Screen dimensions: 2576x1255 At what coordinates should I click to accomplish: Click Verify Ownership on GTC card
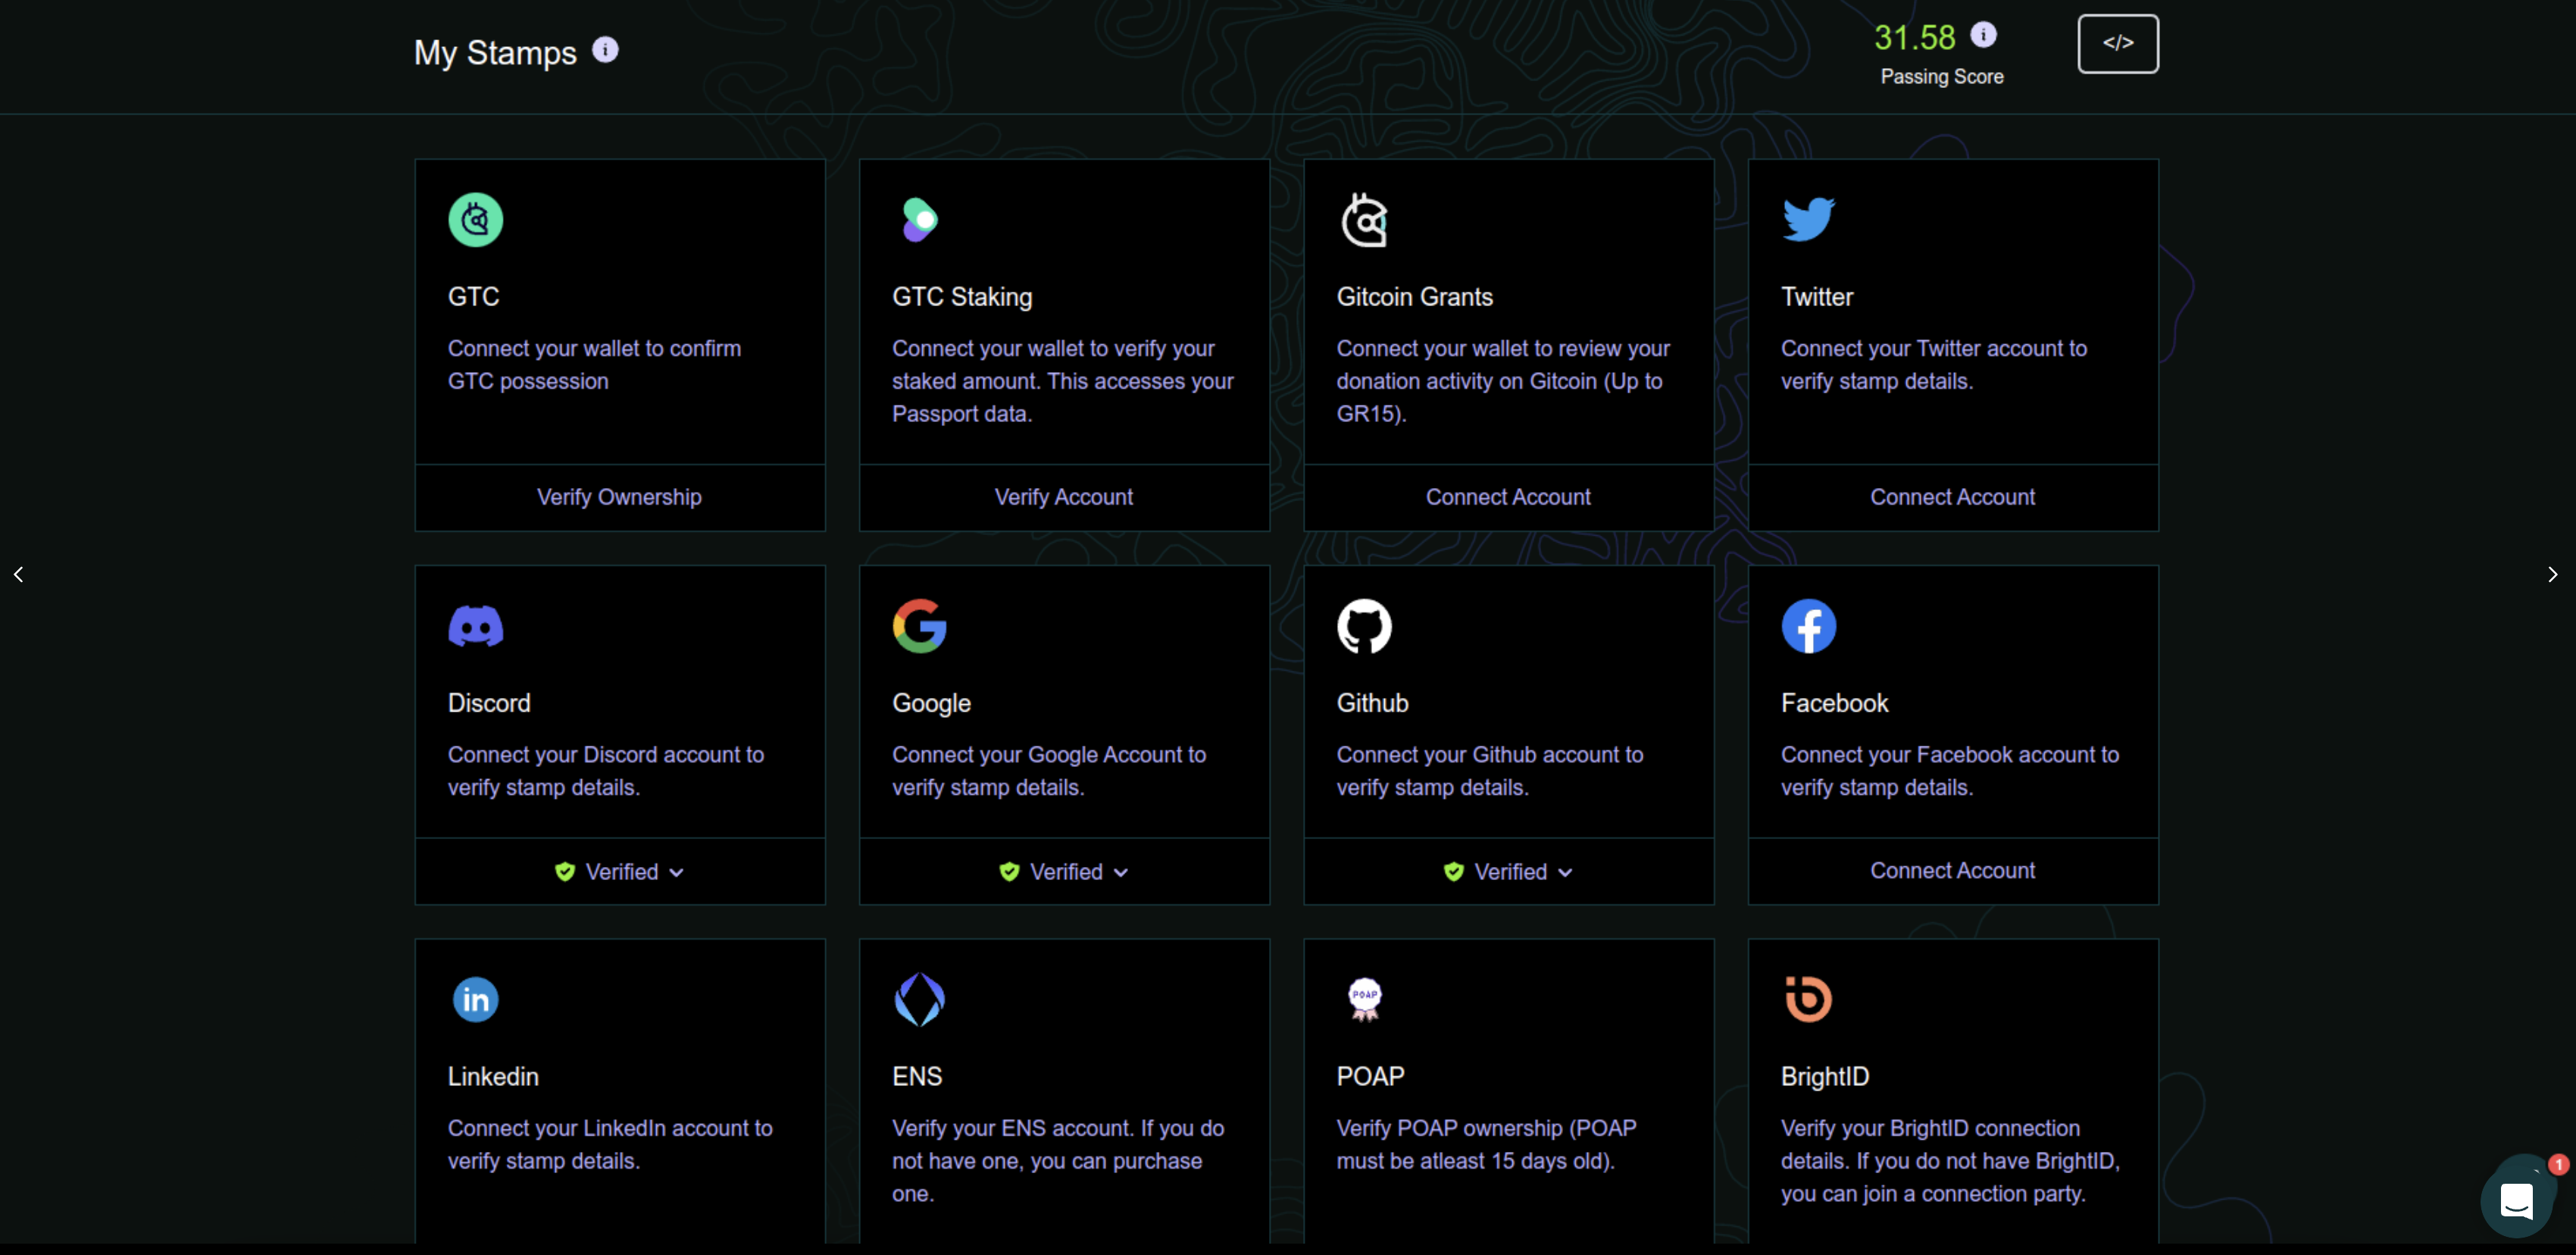pyautogui.click(x=620, y=497)
